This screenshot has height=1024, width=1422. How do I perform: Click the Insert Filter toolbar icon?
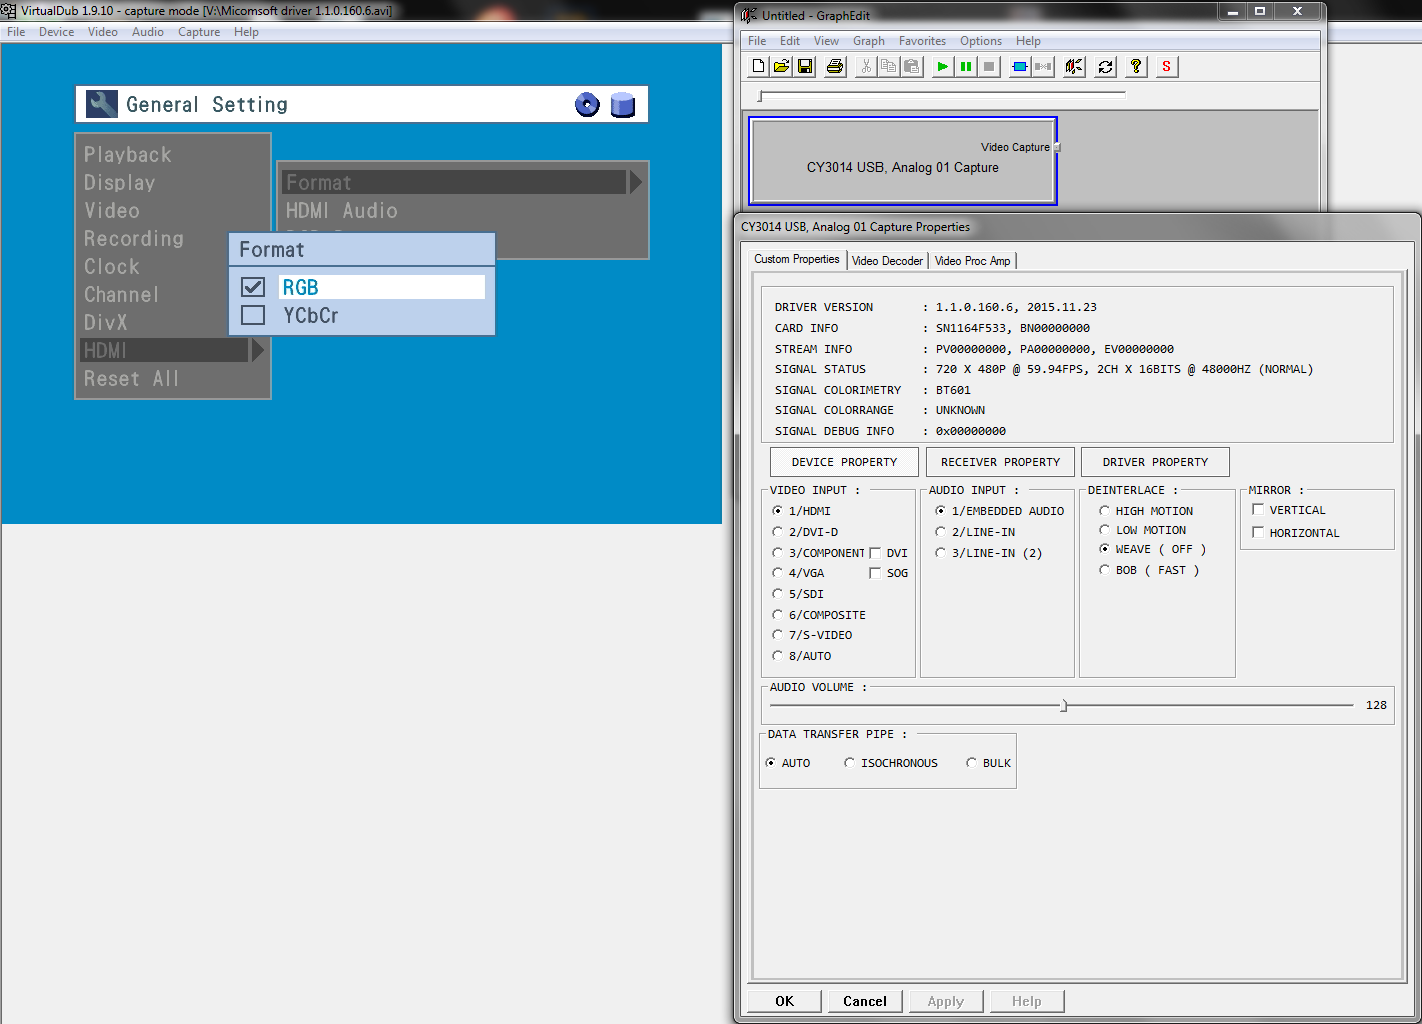click(1020, 67)
